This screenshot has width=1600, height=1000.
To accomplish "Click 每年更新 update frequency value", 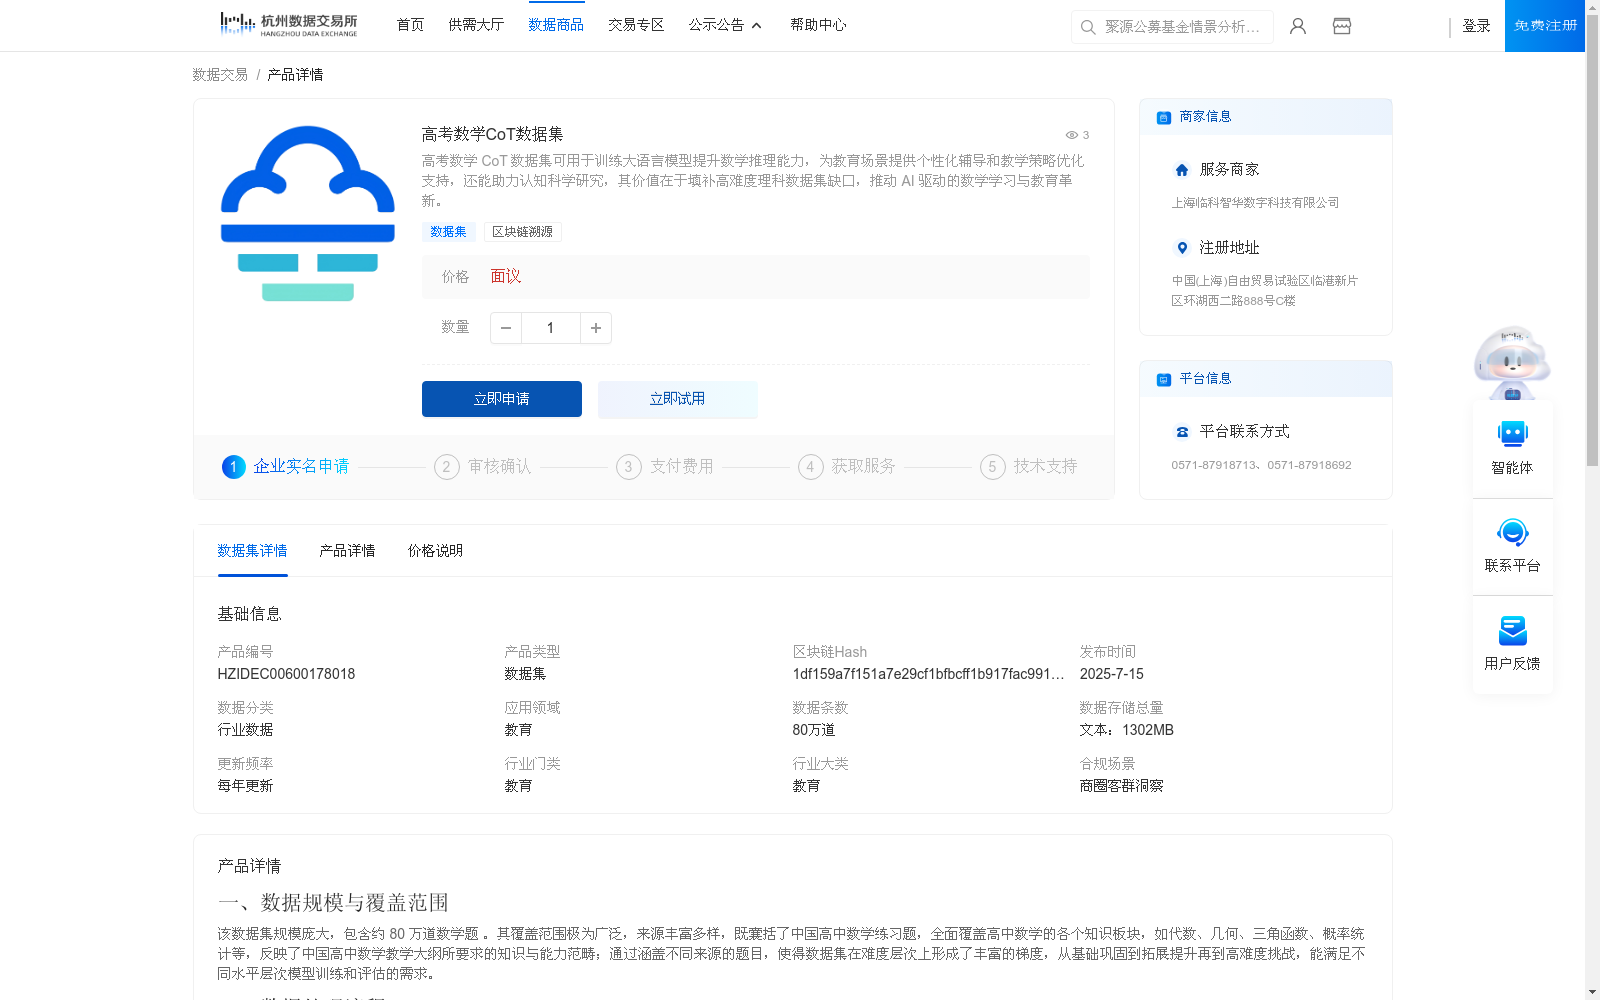I will [245, 786].
